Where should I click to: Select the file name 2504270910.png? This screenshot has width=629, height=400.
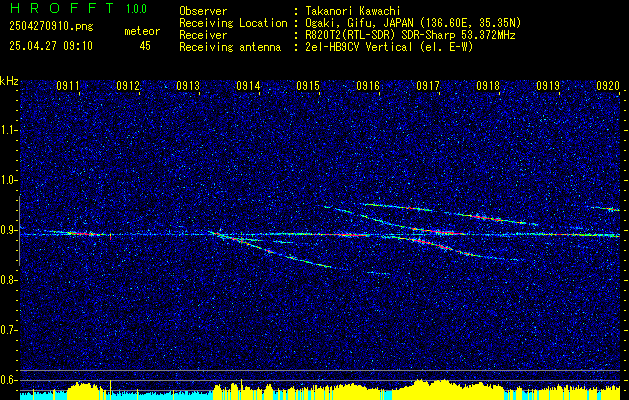click(51, 26)
